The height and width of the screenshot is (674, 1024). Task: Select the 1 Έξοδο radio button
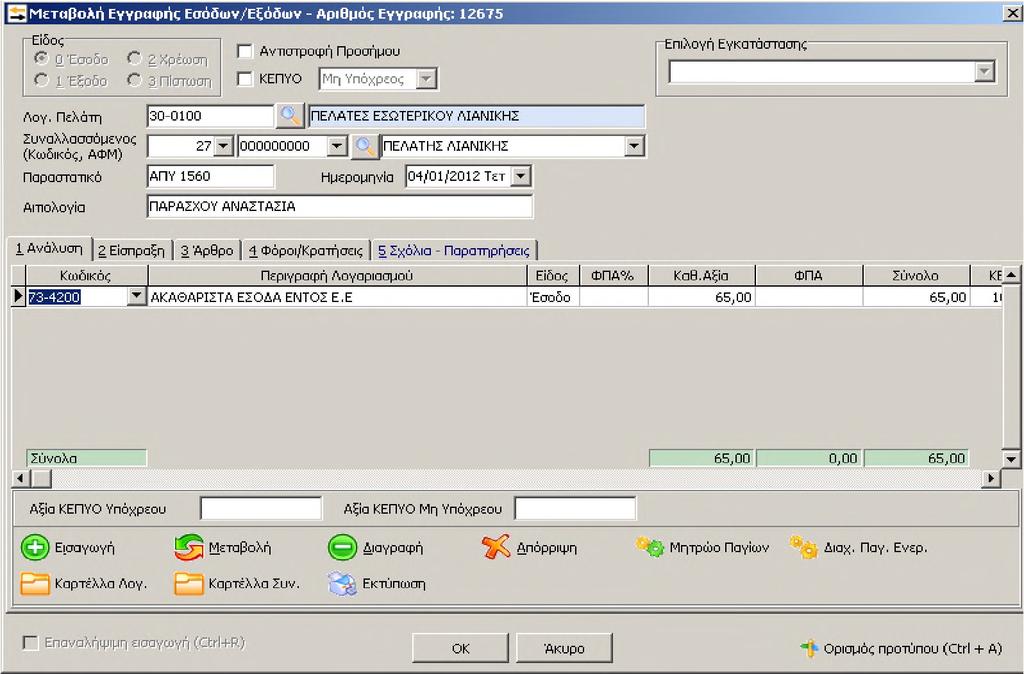tap(42, 80)
